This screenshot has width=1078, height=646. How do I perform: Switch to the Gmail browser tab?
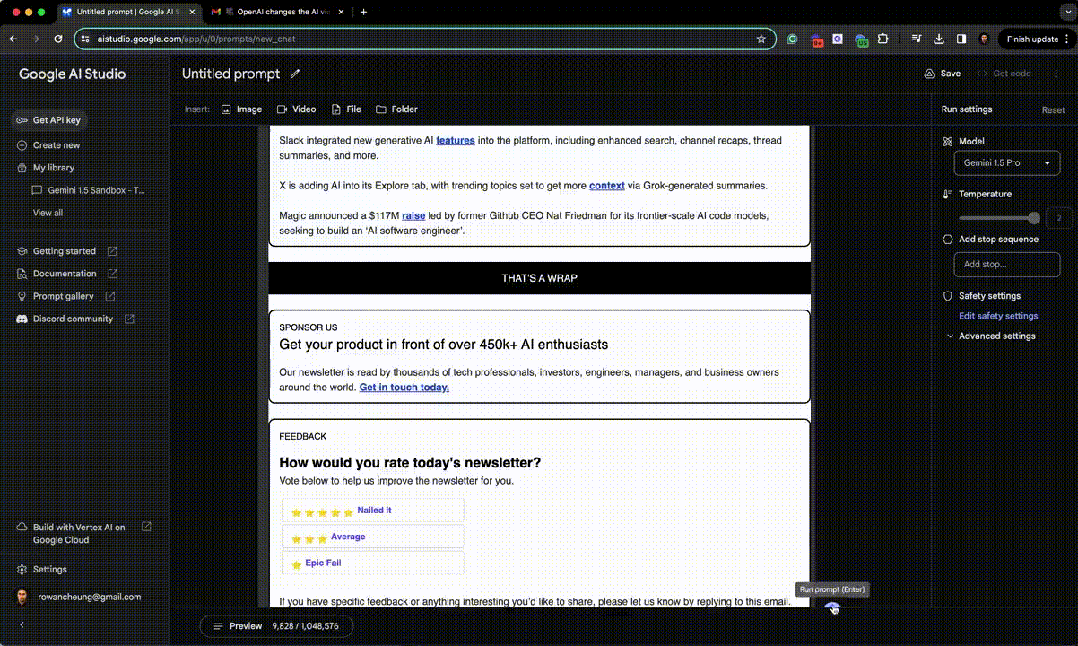click(x=276, y=12)
